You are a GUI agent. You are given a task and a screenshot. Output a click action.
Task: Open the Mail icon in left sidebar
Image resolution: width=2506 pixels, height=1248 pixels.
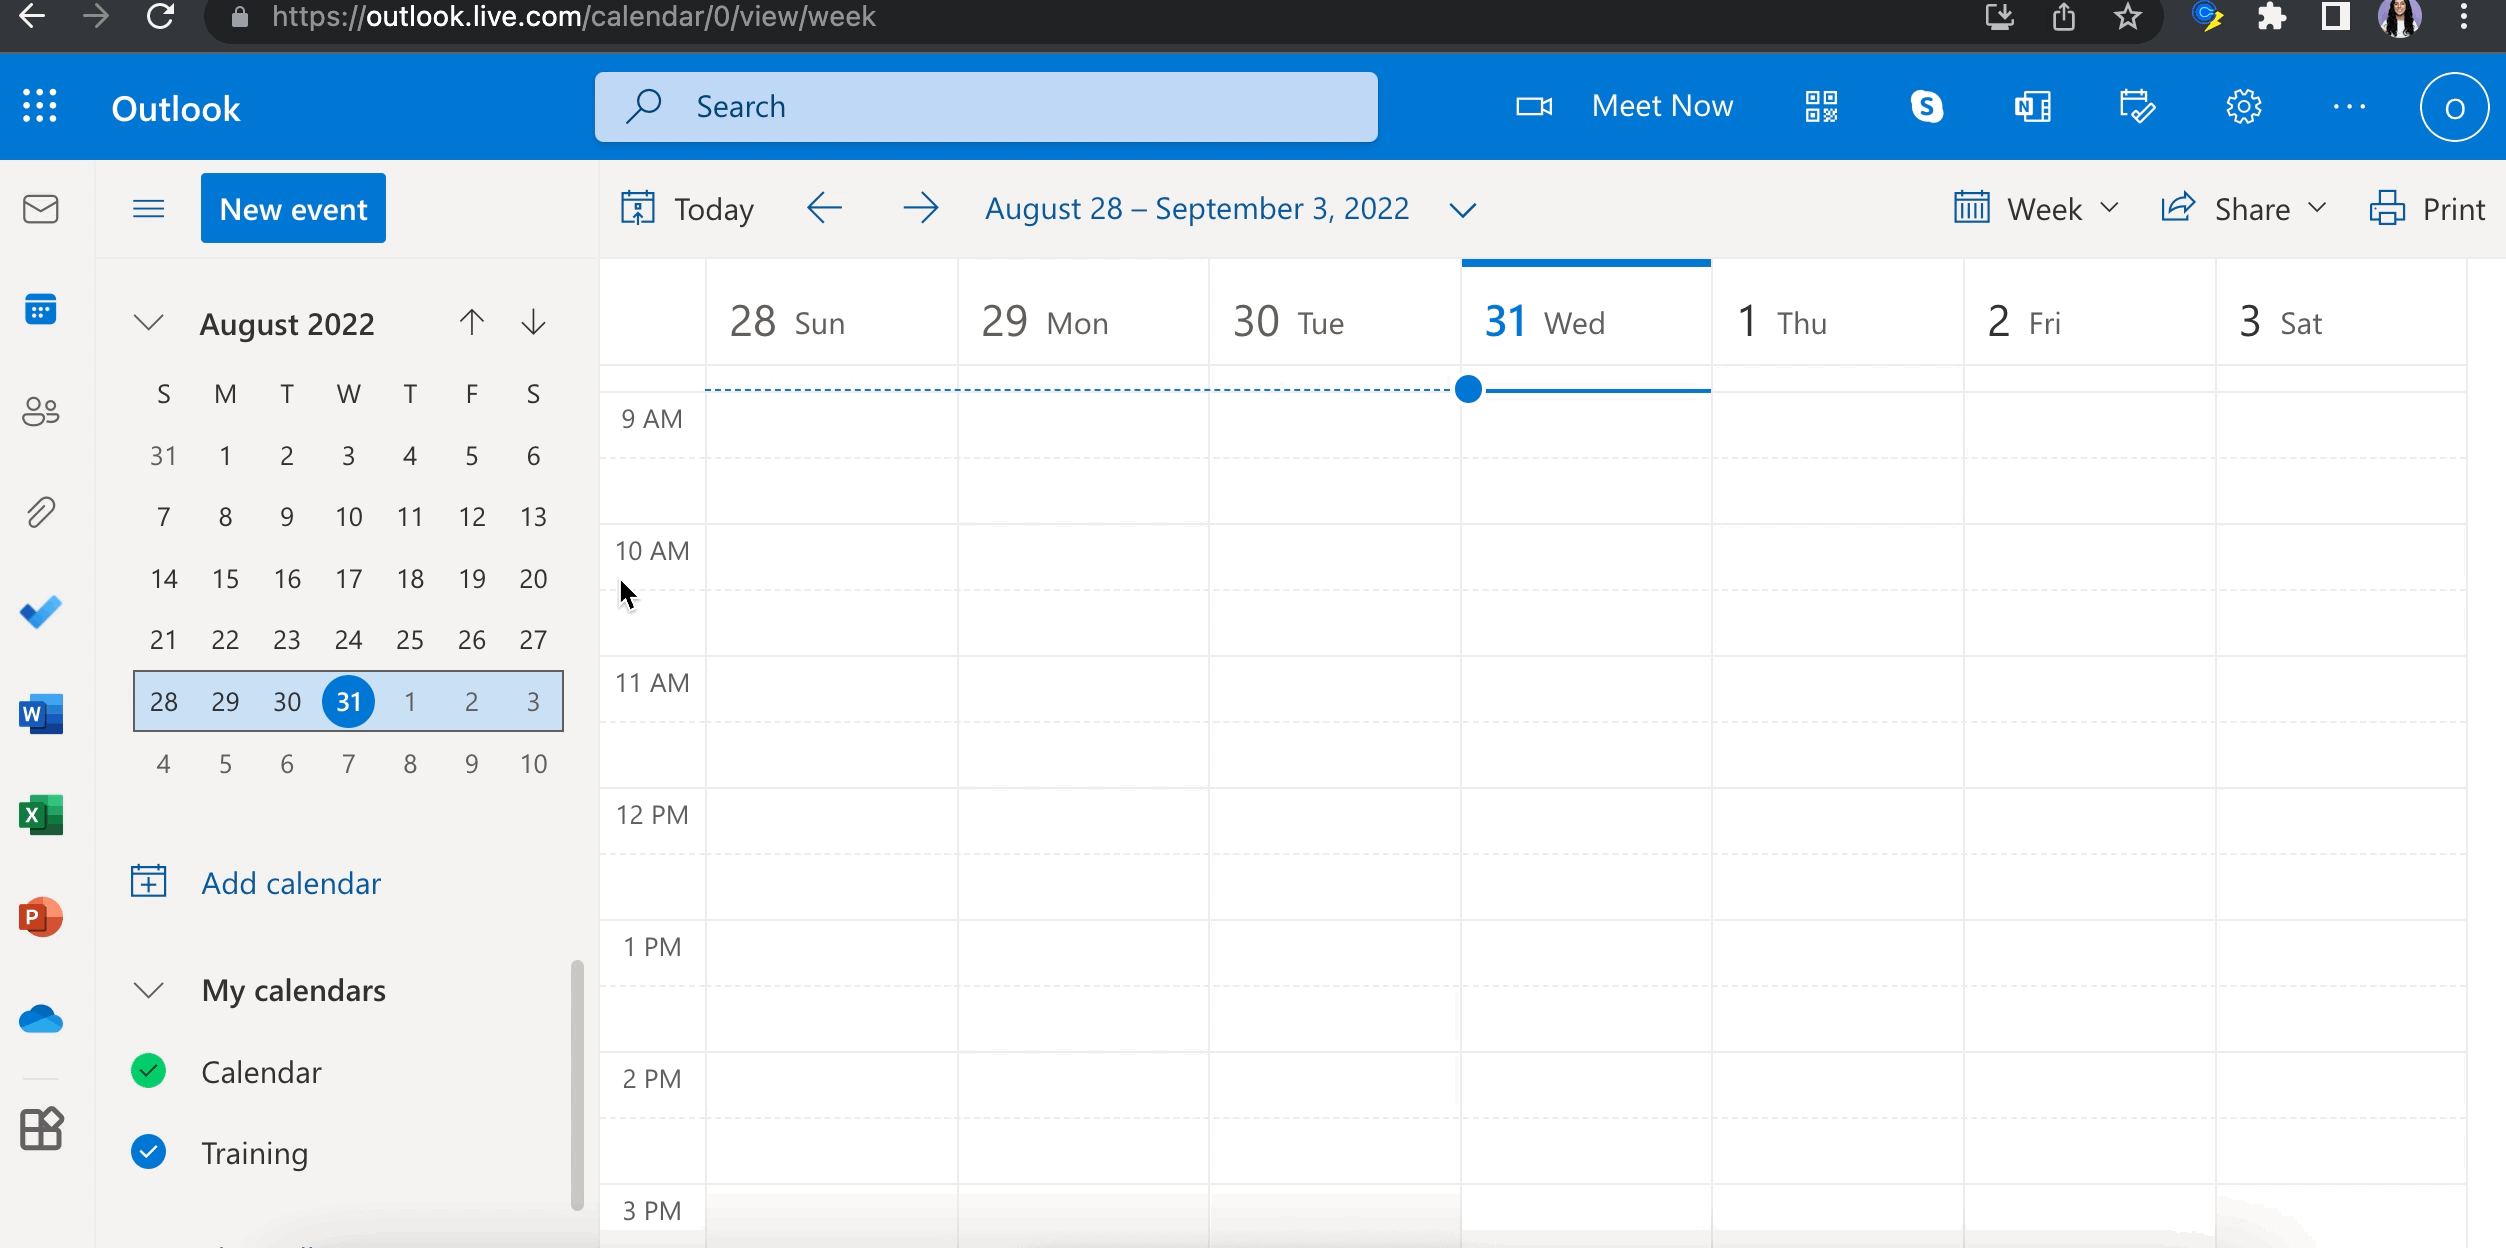coord(40,209)
